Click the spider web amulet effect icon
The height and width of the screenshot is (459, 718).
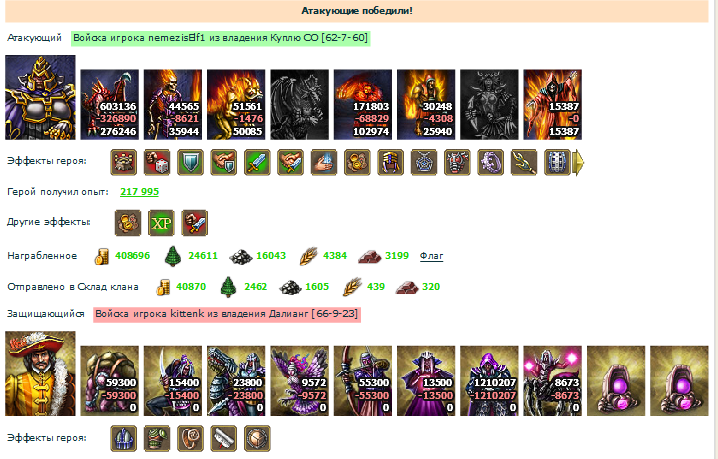pyautogui.click(x=424, y=162)
